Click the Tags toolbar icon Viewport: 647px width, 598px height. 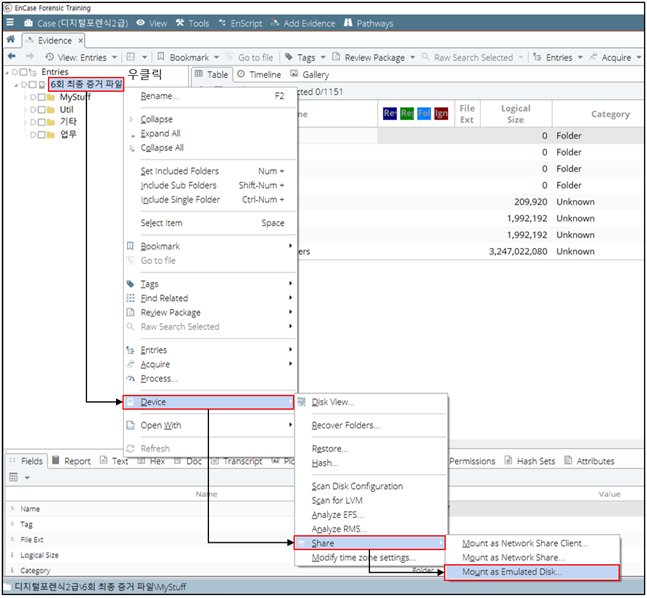pos(289,57)
